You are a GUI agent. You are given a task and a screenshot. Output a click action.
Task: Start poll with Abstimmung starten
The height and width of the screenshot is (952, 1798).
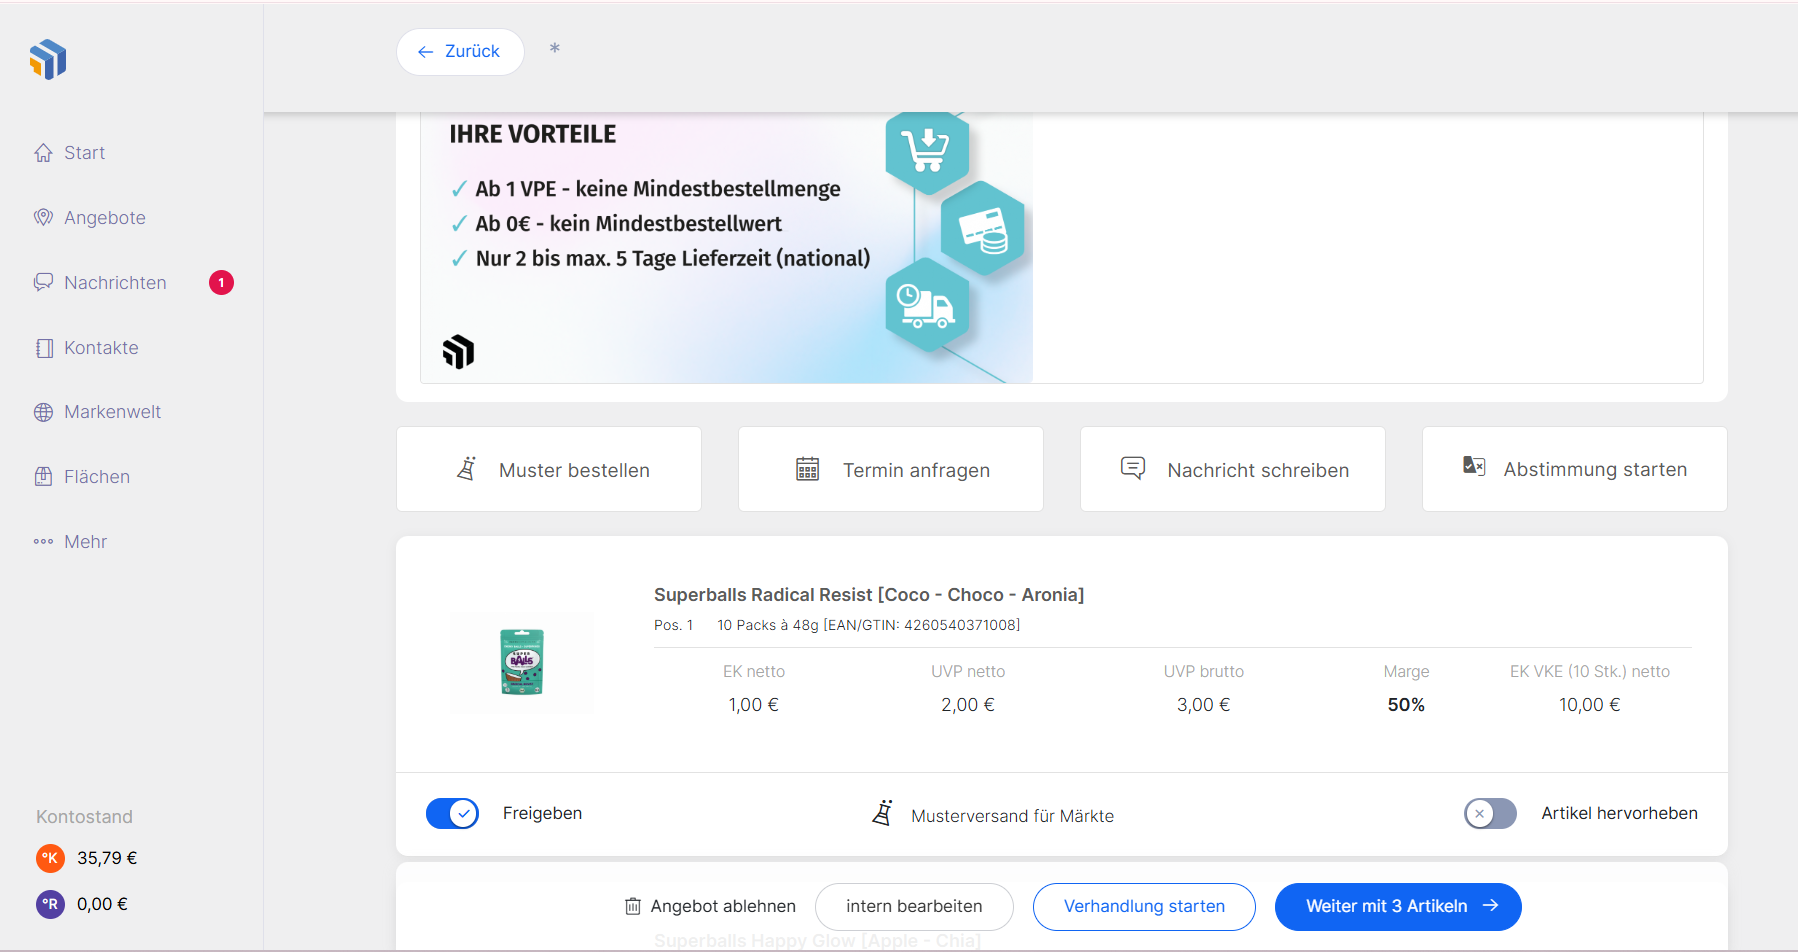point(1575,470)
